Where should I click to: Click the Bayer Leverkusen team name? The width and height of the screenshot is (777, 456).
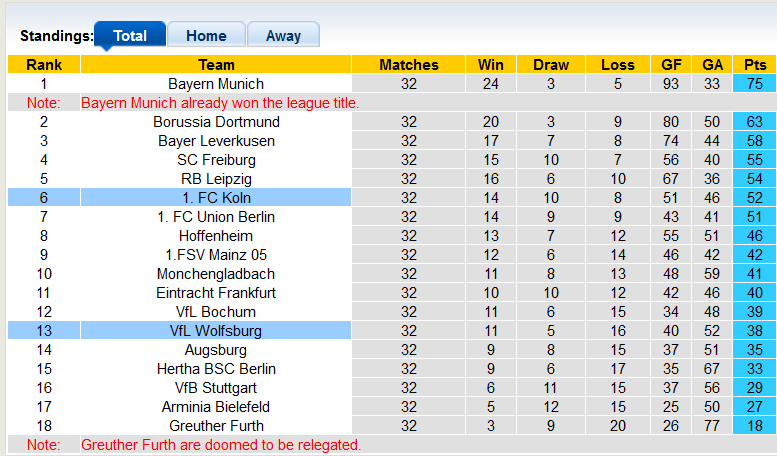(x=216, y=141)
